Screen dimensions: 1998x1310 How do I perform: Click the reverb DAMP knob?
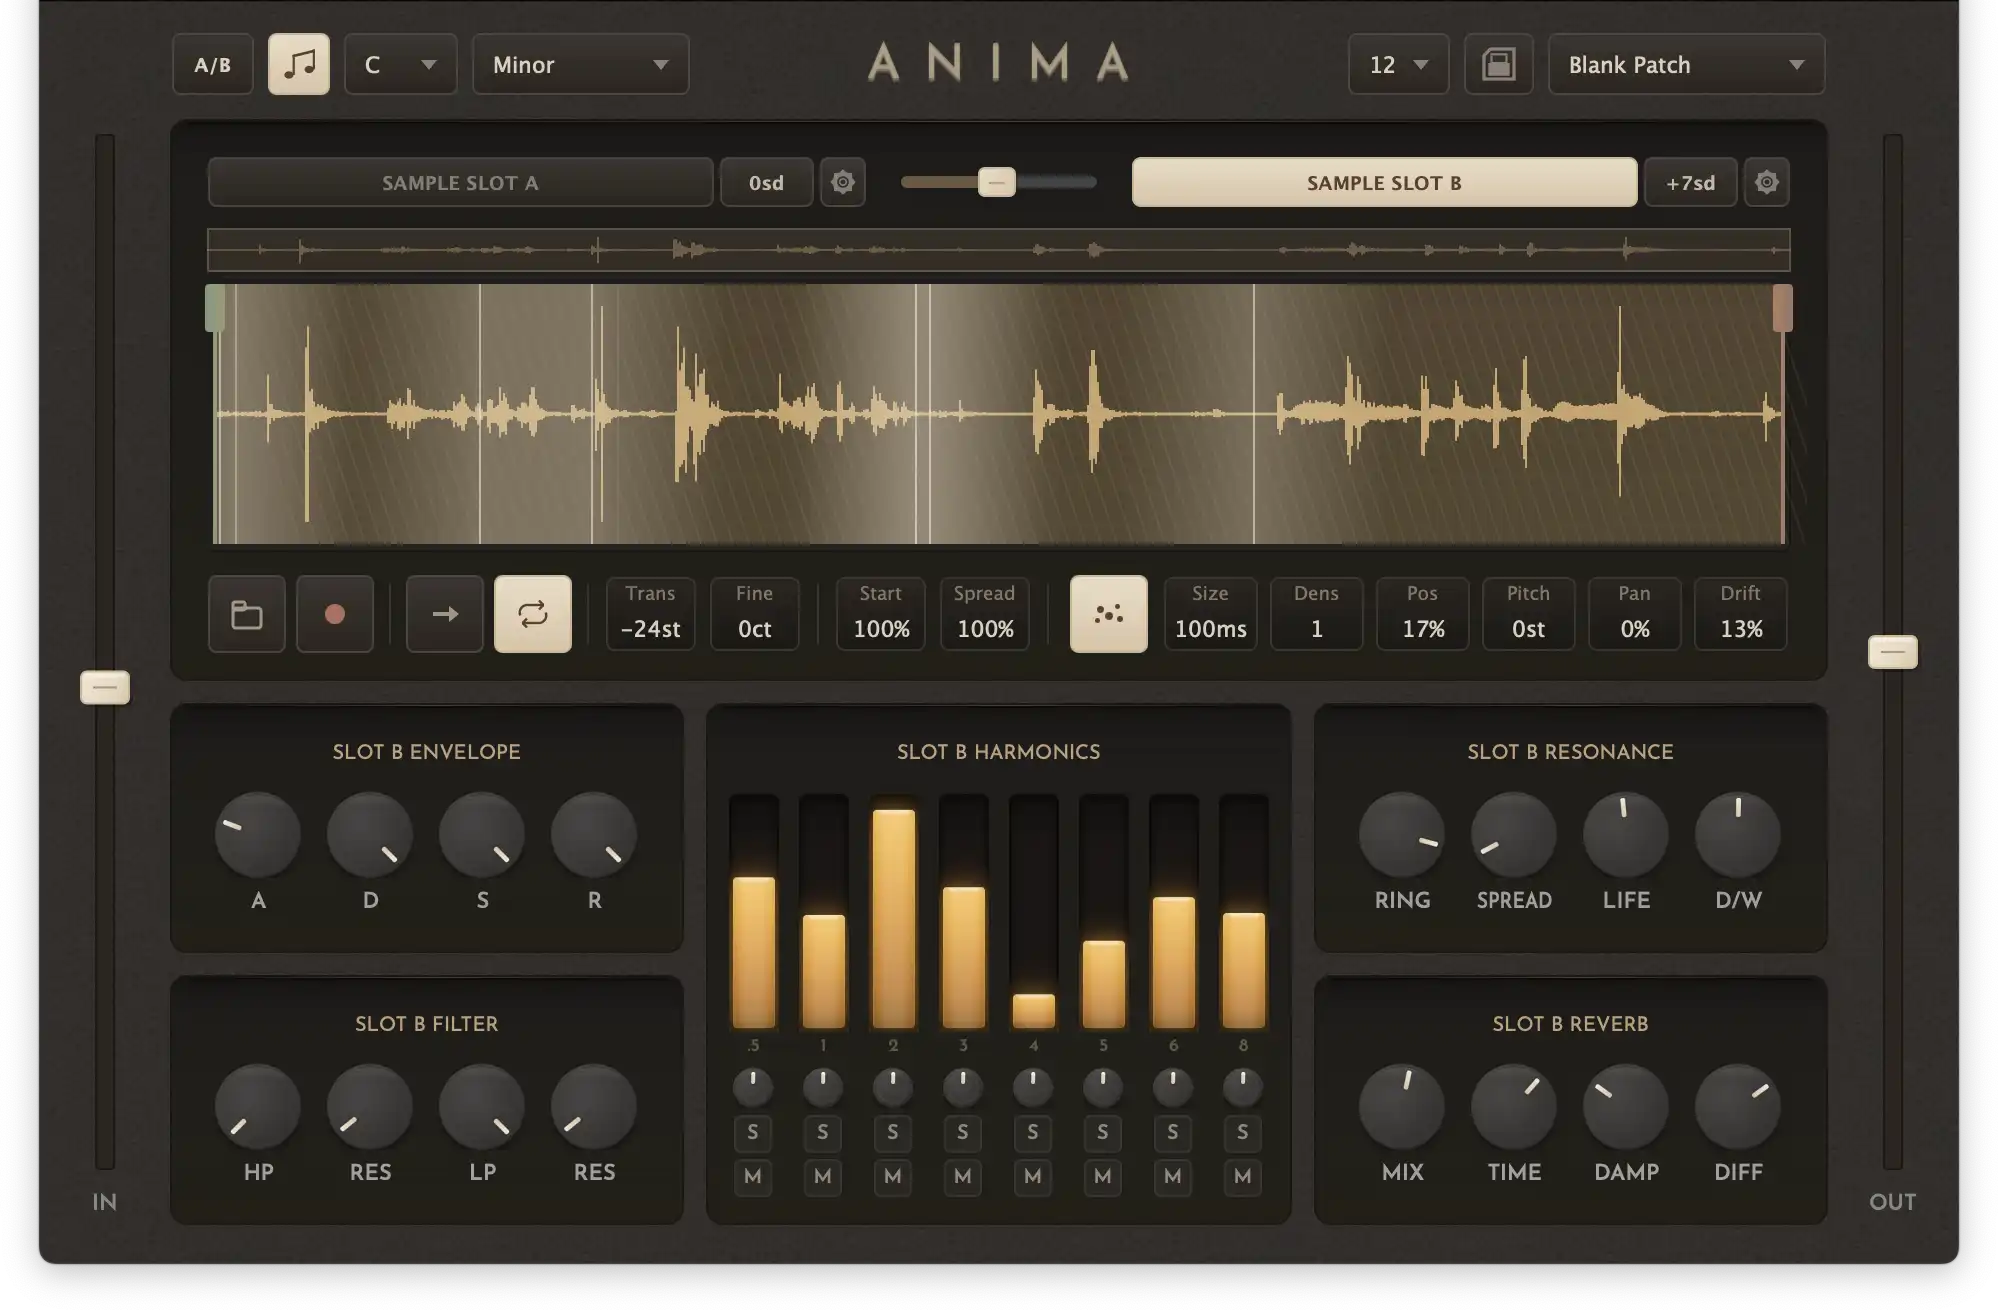coord(1626,1107)
